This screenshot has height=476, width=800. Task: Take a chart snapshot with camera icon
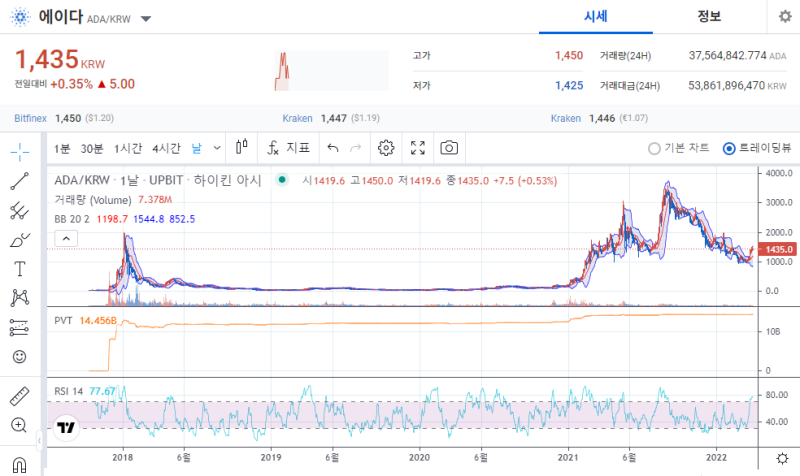[x=449, y=148]
